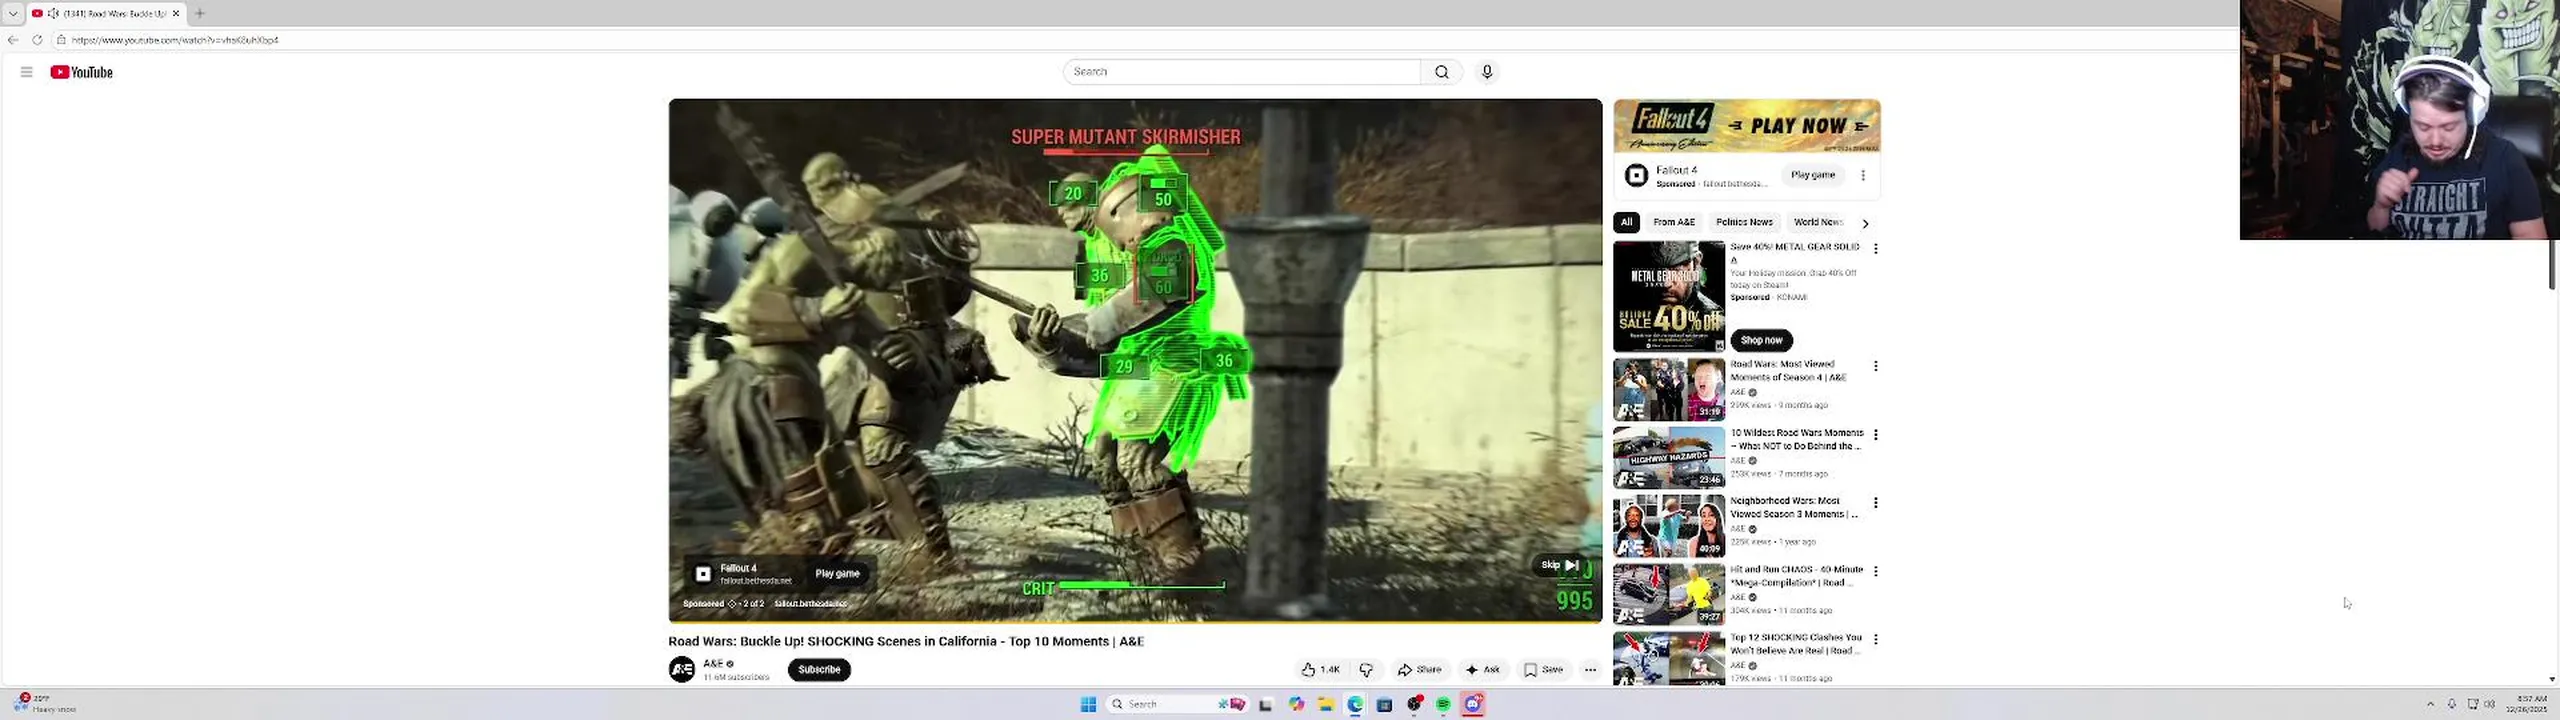Open the Windows Start menu

pos(1088,704)
